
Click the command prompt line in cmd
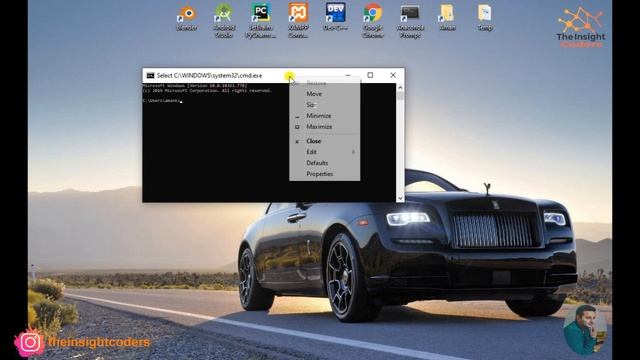[x=162, y=100]
